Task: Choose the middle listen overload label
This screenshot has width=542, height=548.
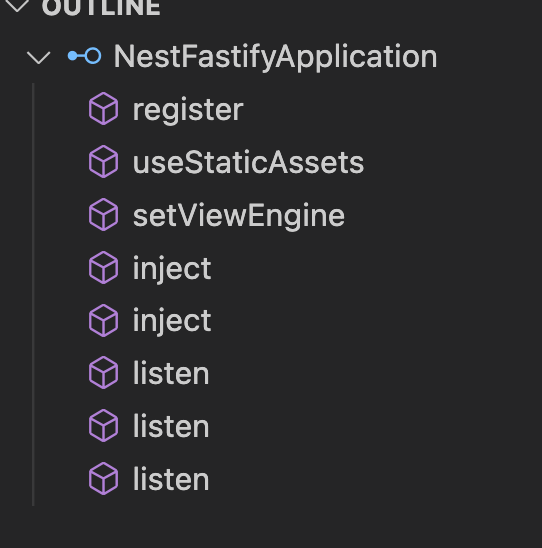Action: tap(171, 426)
